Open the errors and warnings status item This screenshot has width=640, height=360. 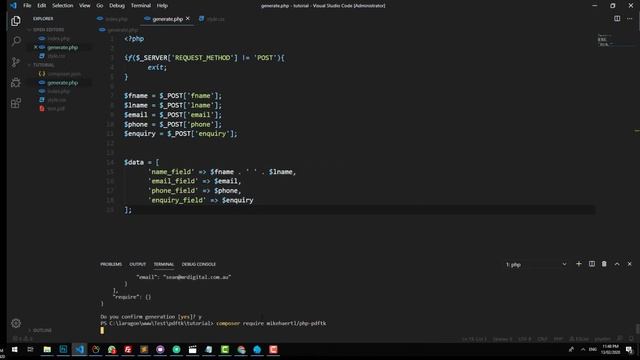click(x=22, y=339)
